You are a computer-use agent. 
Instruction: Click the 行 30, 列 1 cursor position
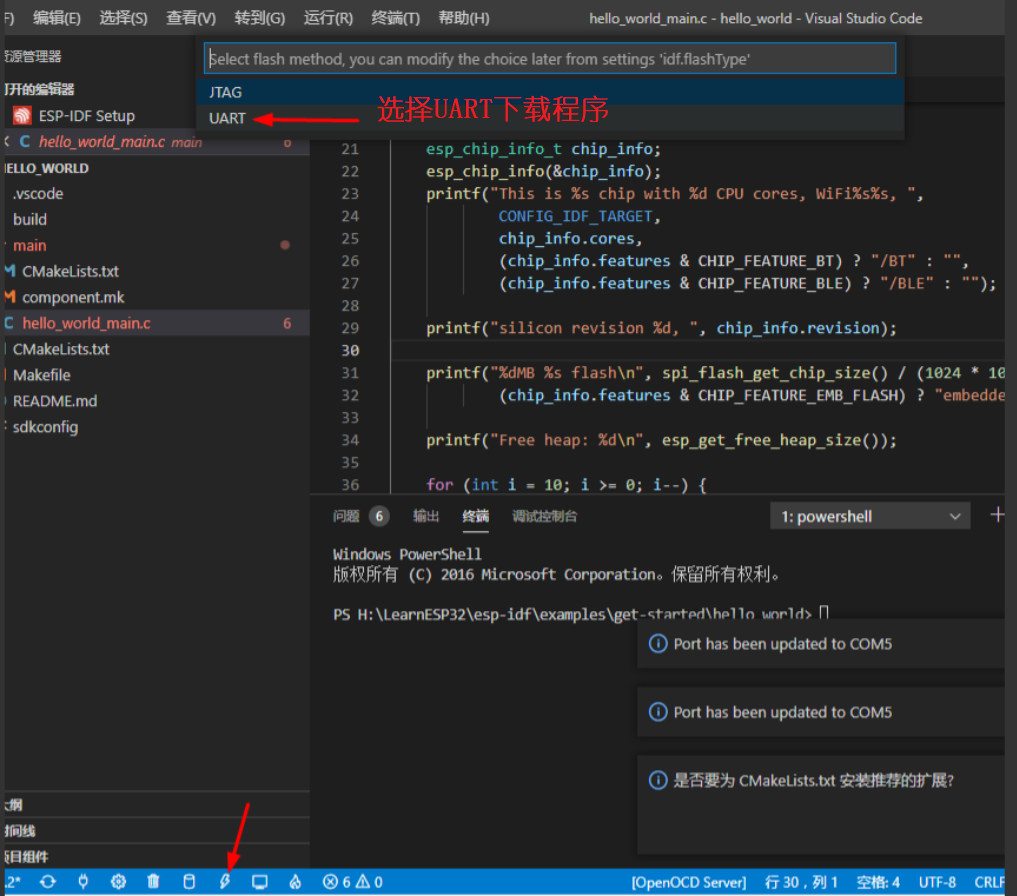(x=801, y=882)
